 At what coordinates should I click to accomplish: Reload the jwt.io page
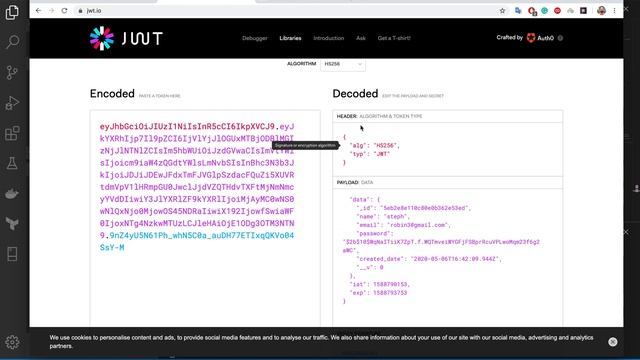[x=64, y=11]
